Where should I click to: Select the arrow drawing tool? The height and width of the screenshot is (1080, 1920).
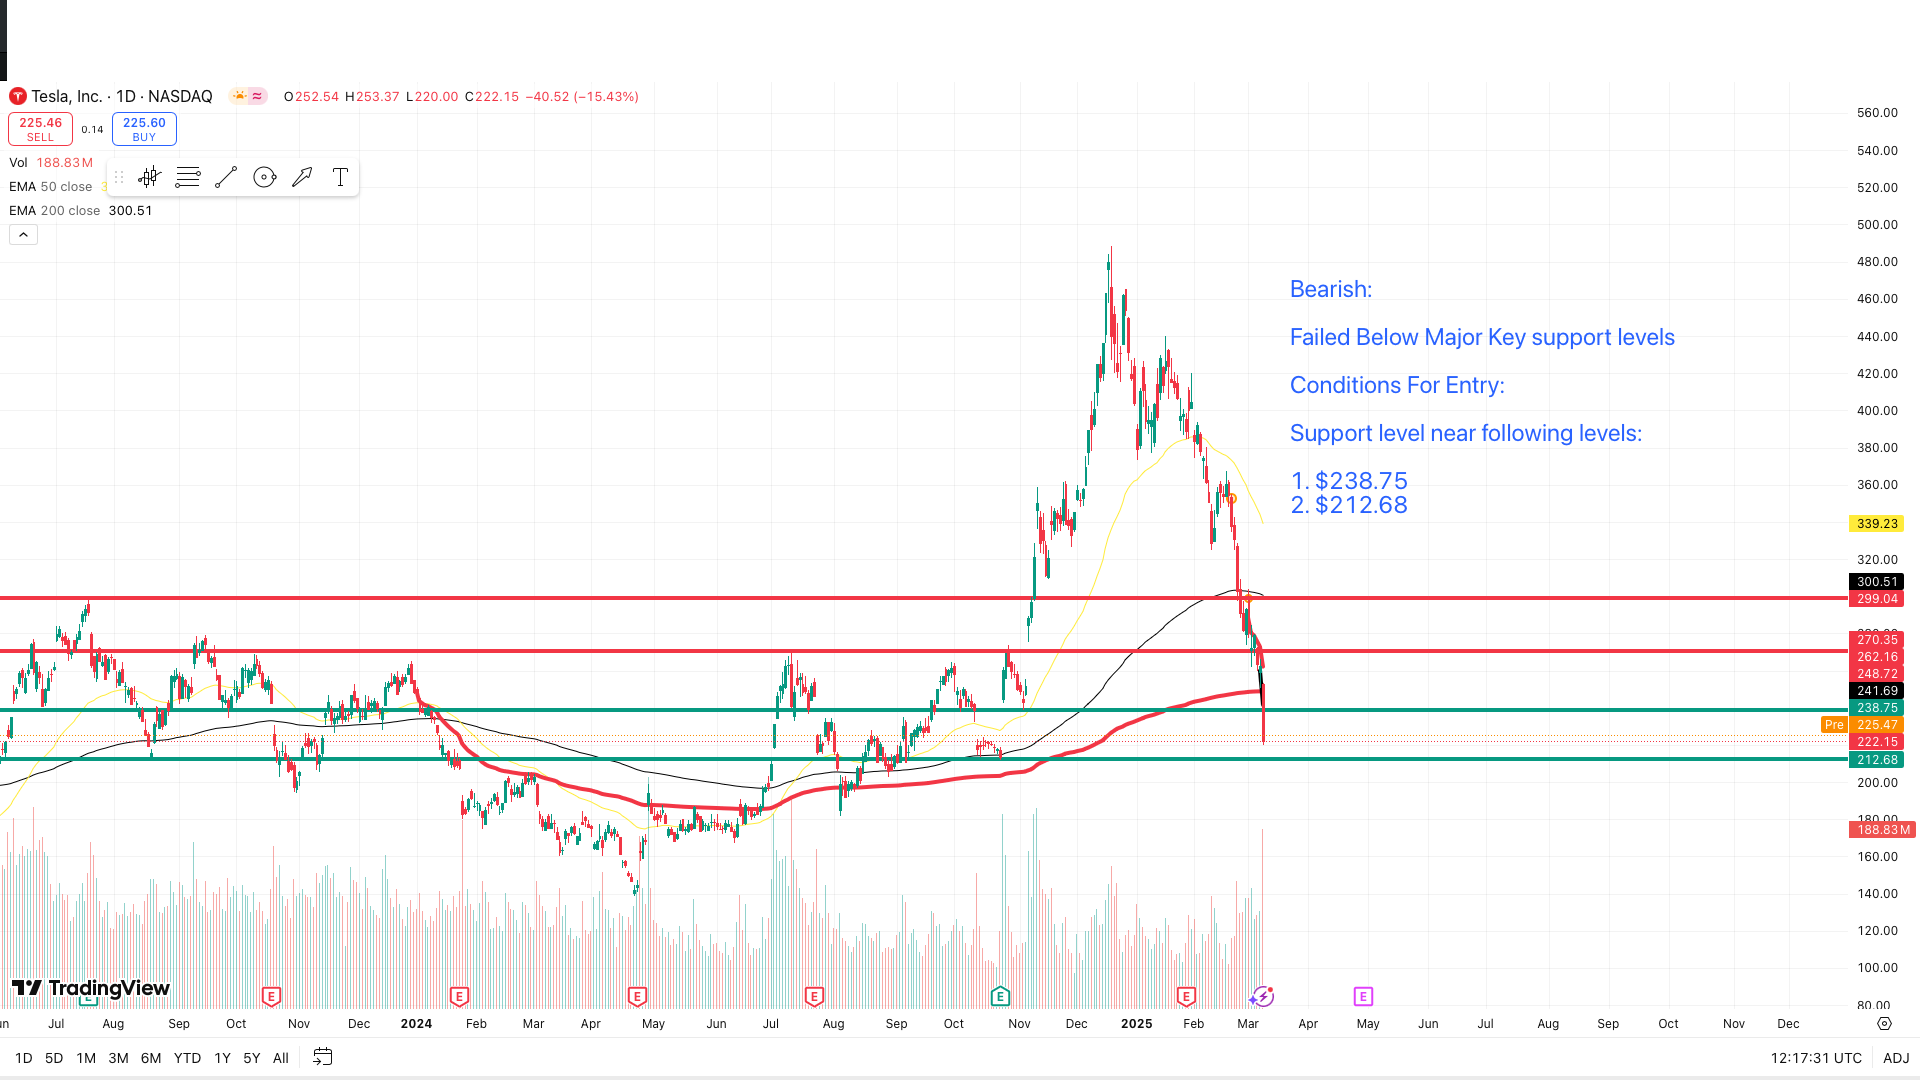(302, 177)
